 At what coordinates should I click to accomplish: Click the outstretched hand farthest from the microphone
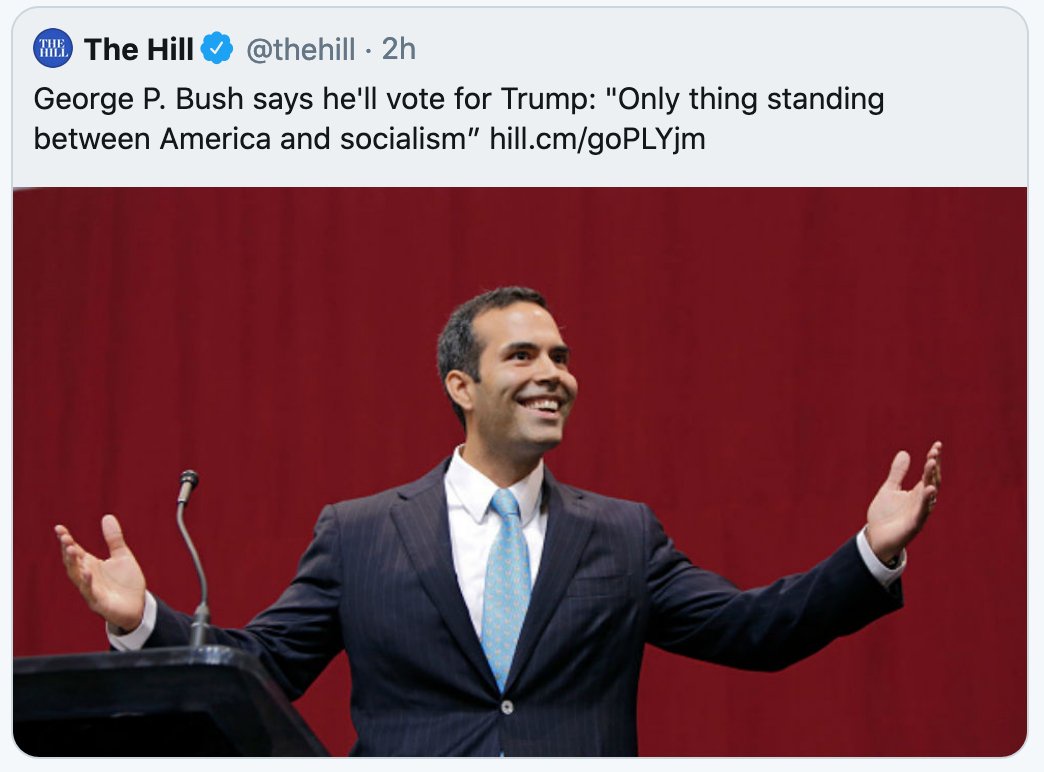coord(903,500)
